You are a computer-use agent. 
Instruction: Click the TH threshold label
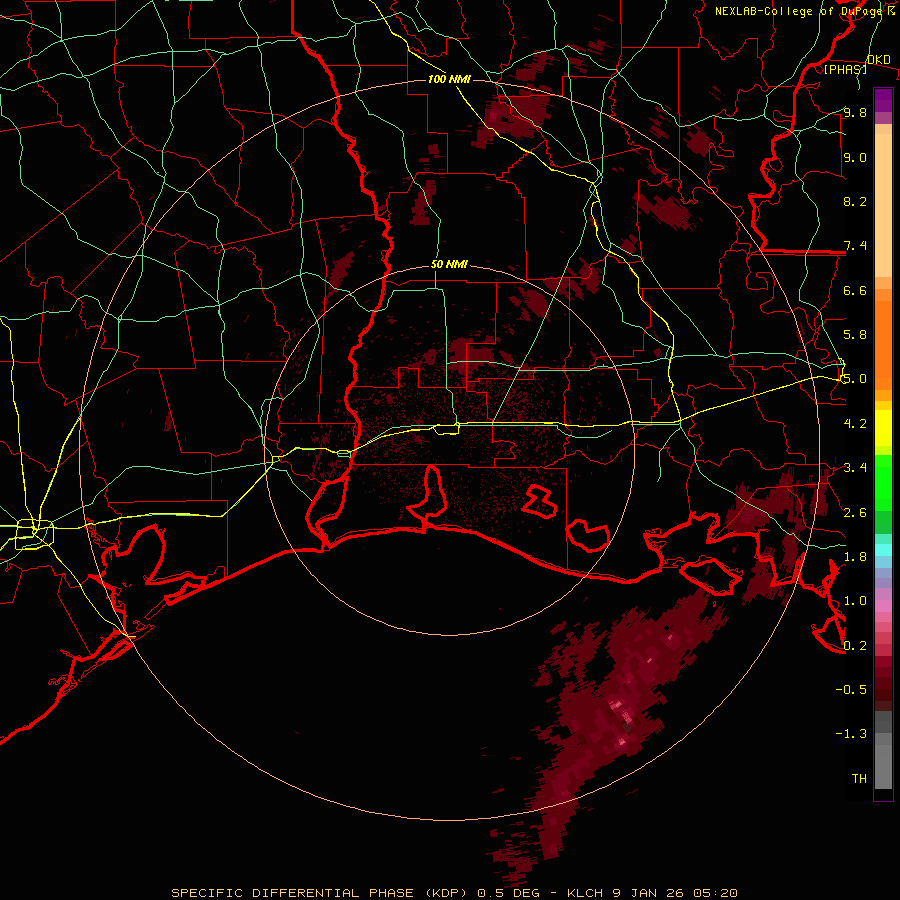coord(859,779)
